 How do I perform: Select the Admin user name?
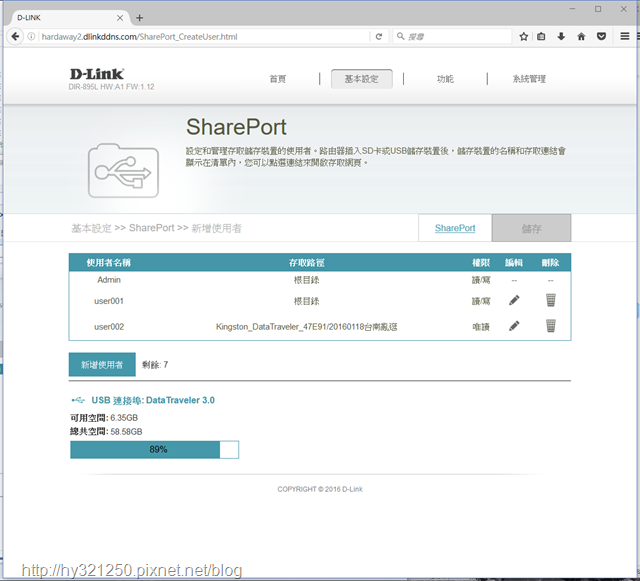click(109, 280)
